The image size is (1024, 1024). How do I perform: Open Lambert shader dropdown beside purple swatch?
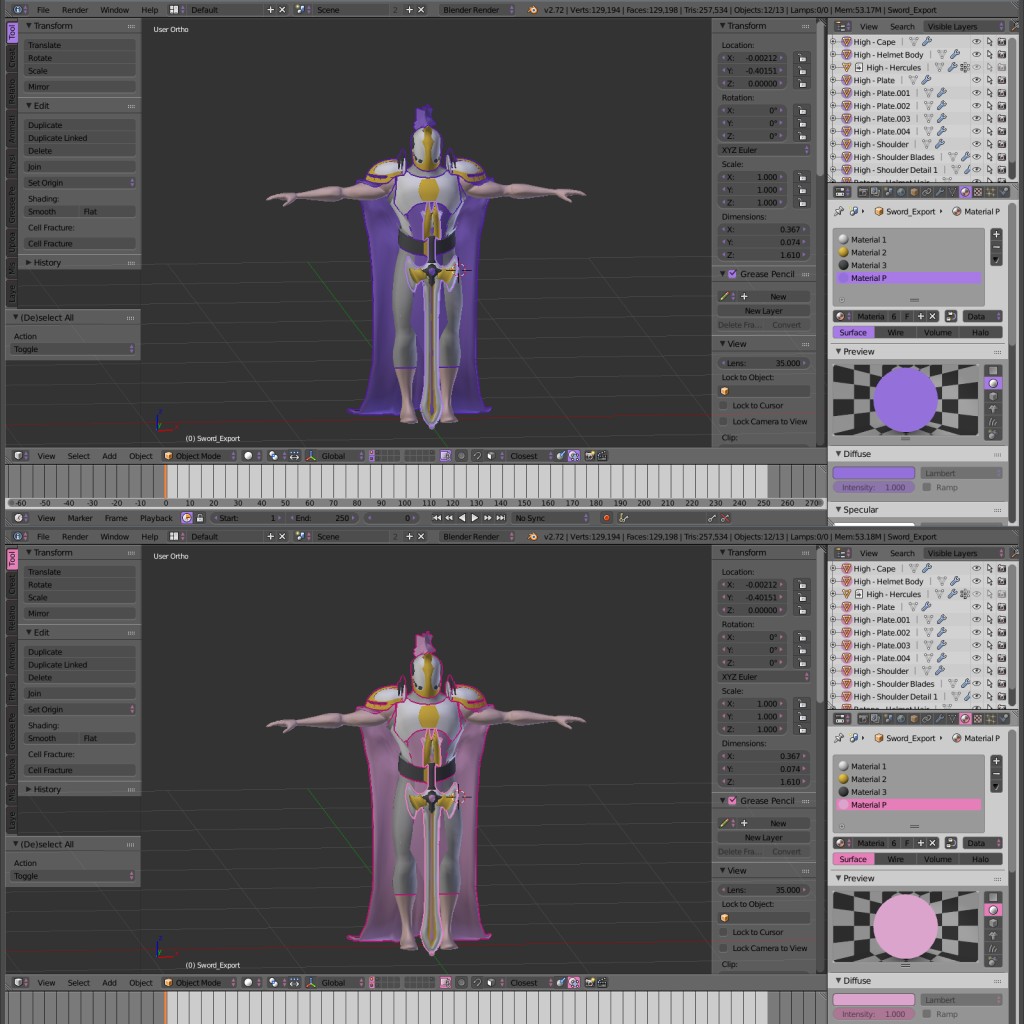pos(961,473)
